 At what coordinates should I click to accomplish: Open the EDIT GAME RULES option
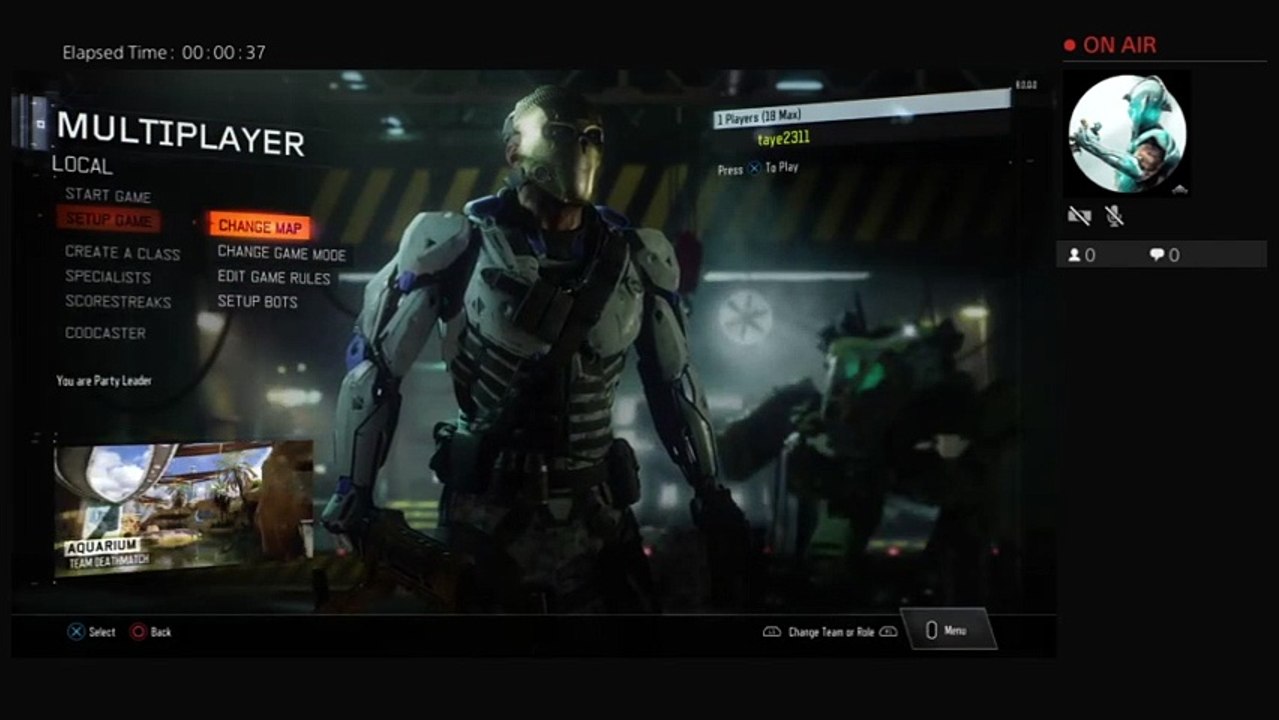tap(273, 277)
